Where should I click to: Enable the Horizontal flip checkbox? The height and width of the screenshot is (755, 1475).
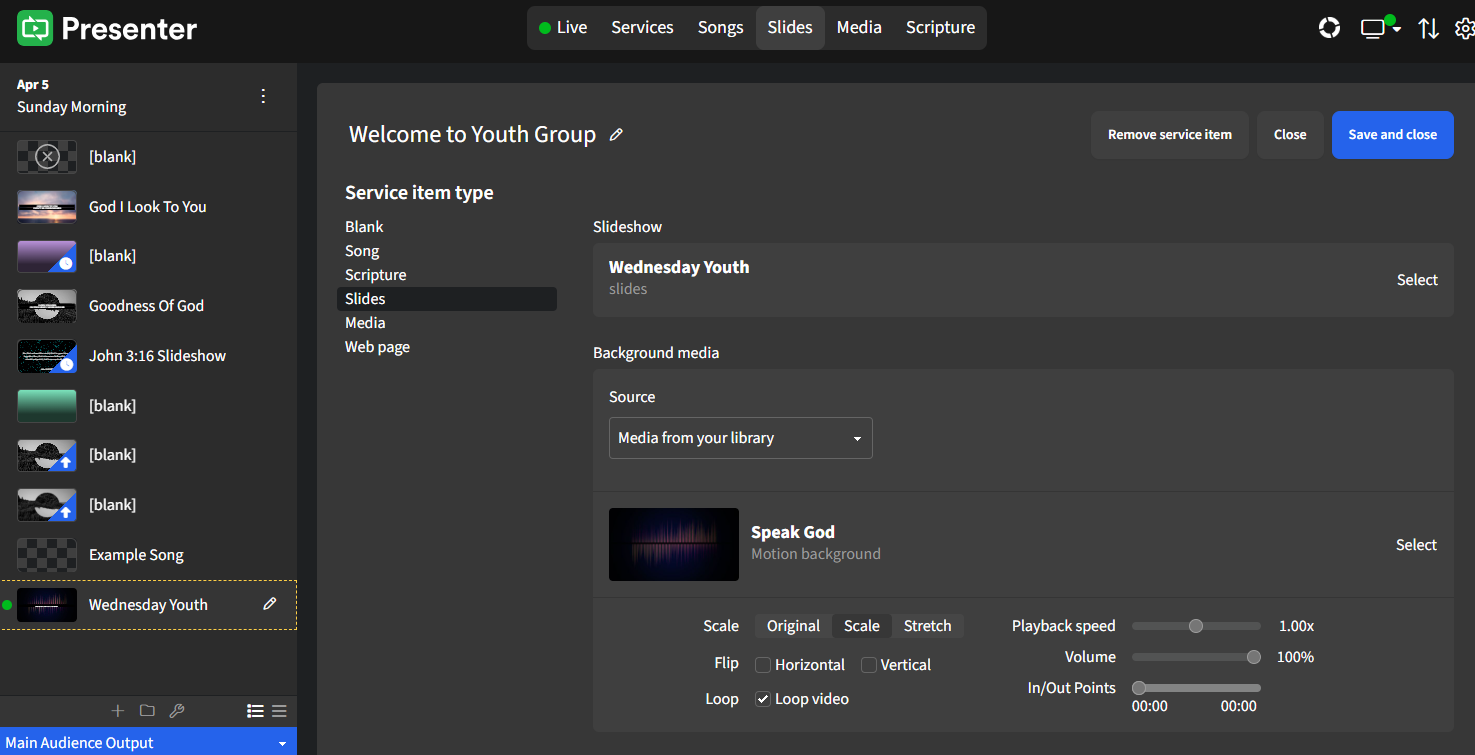point(763,665)
